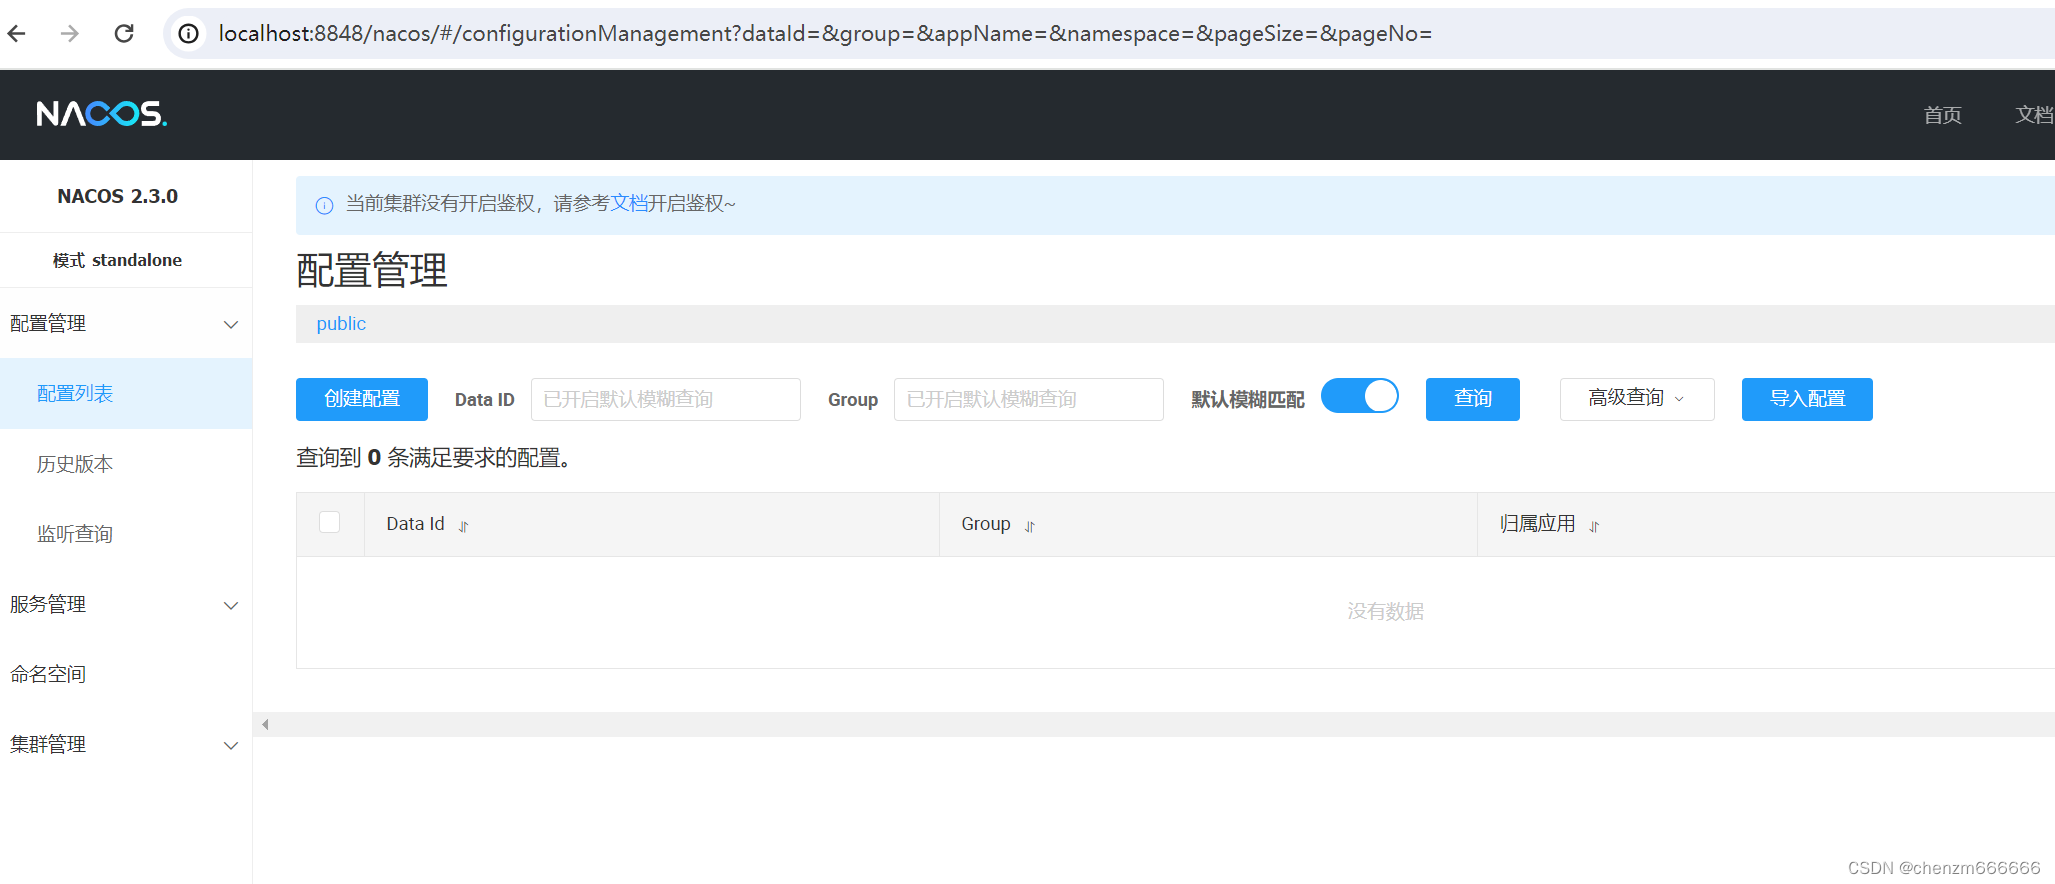Open the 高级查询 dropdown
Image resolution: width=2055 pixels, height=884 pixels.
pos(1637,399)
